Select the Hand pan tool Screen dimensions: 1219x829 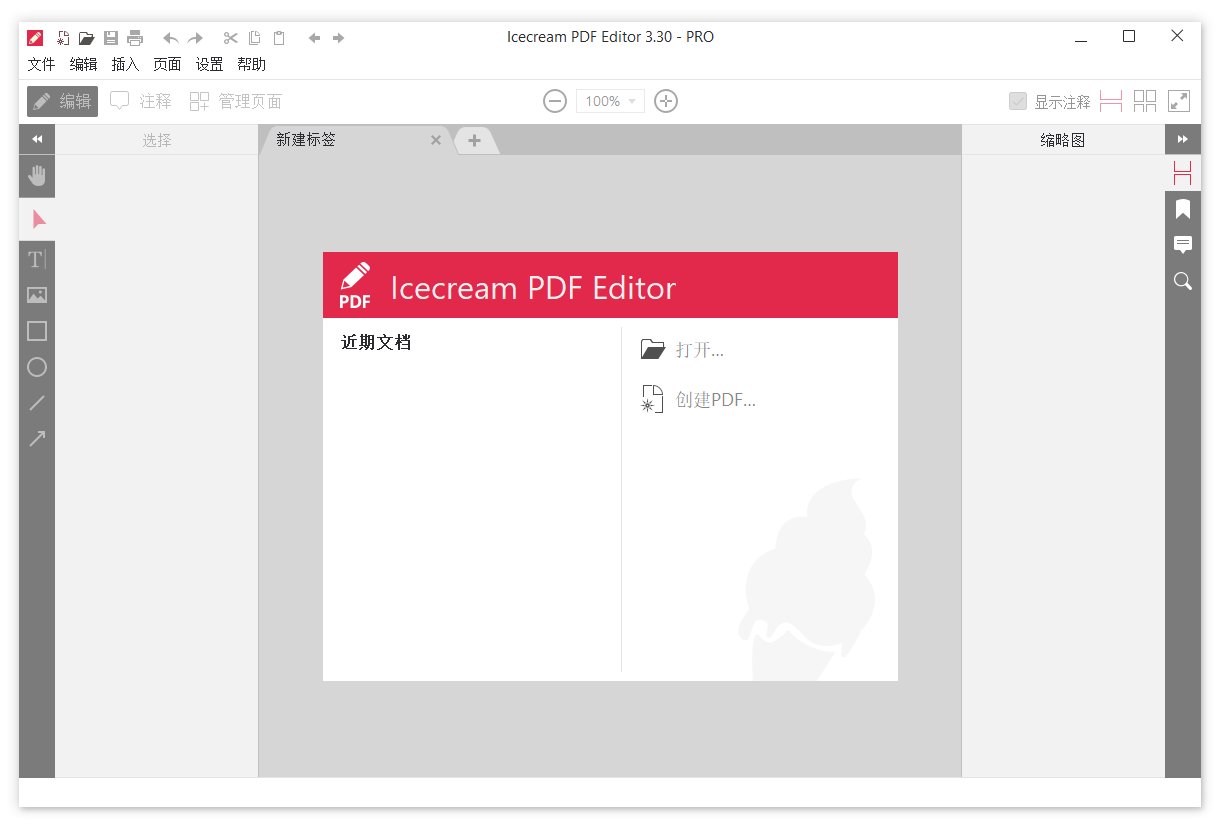pyautogui.click(x=37, y=177)
